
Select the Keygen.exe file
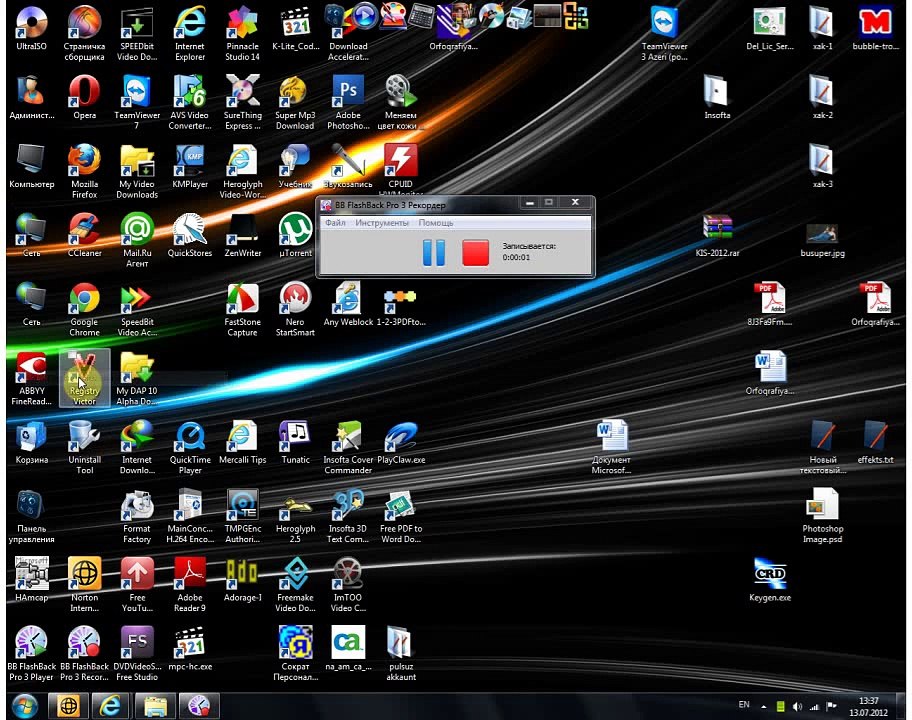click(x=770, y=580)
